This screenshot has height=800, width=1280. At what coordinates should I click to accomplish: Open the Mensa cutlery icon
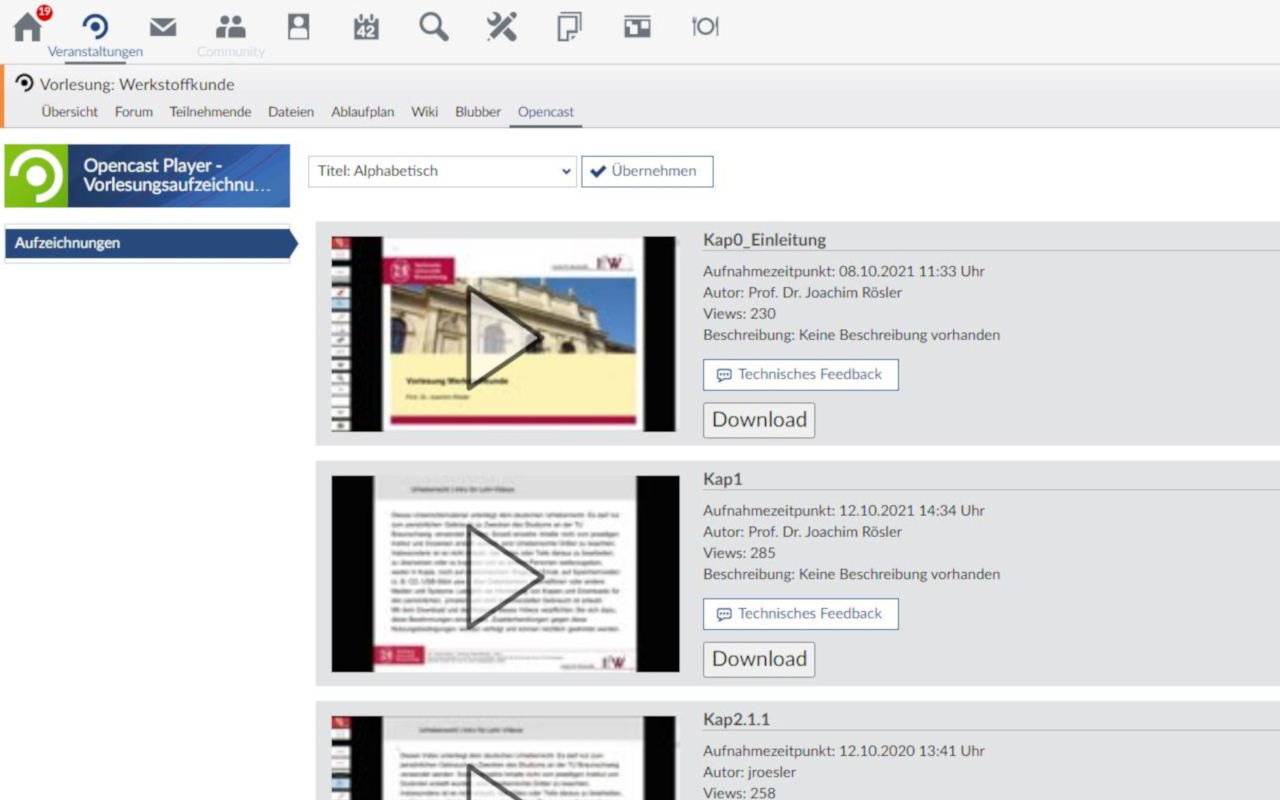[705, 27]
